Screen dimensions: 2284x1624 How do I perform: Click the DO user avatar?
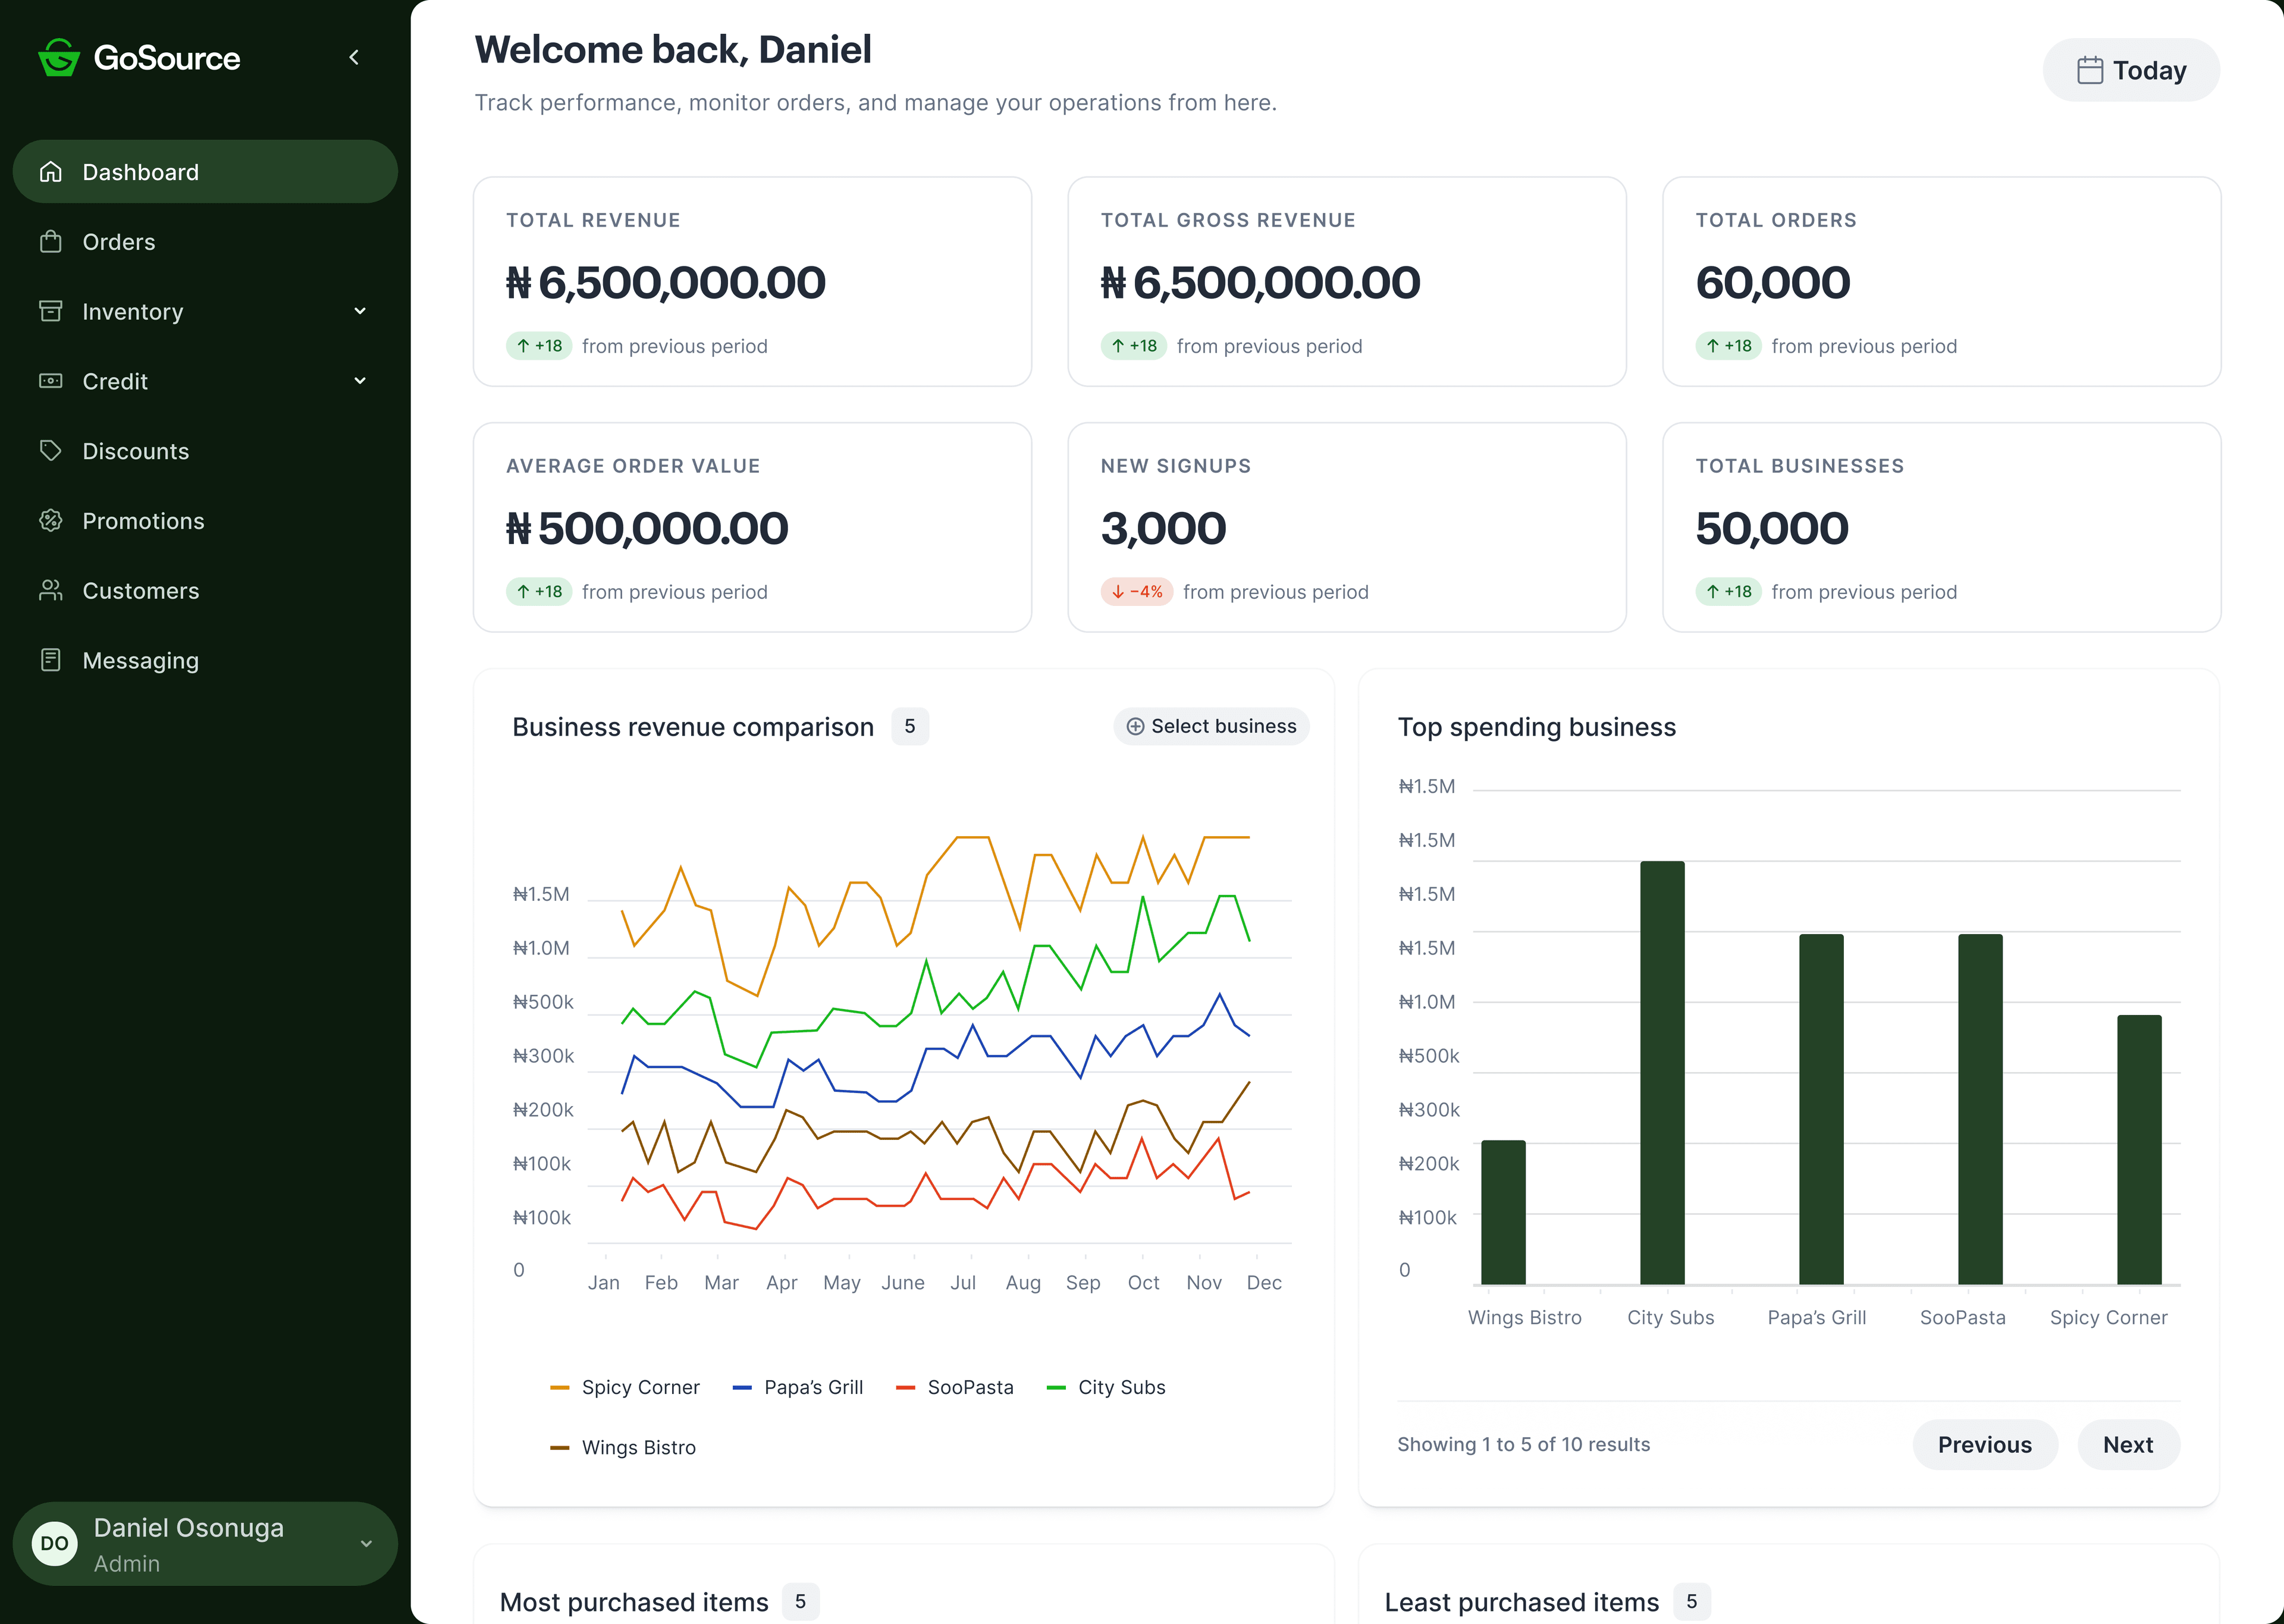click(x=55, y=1543)
